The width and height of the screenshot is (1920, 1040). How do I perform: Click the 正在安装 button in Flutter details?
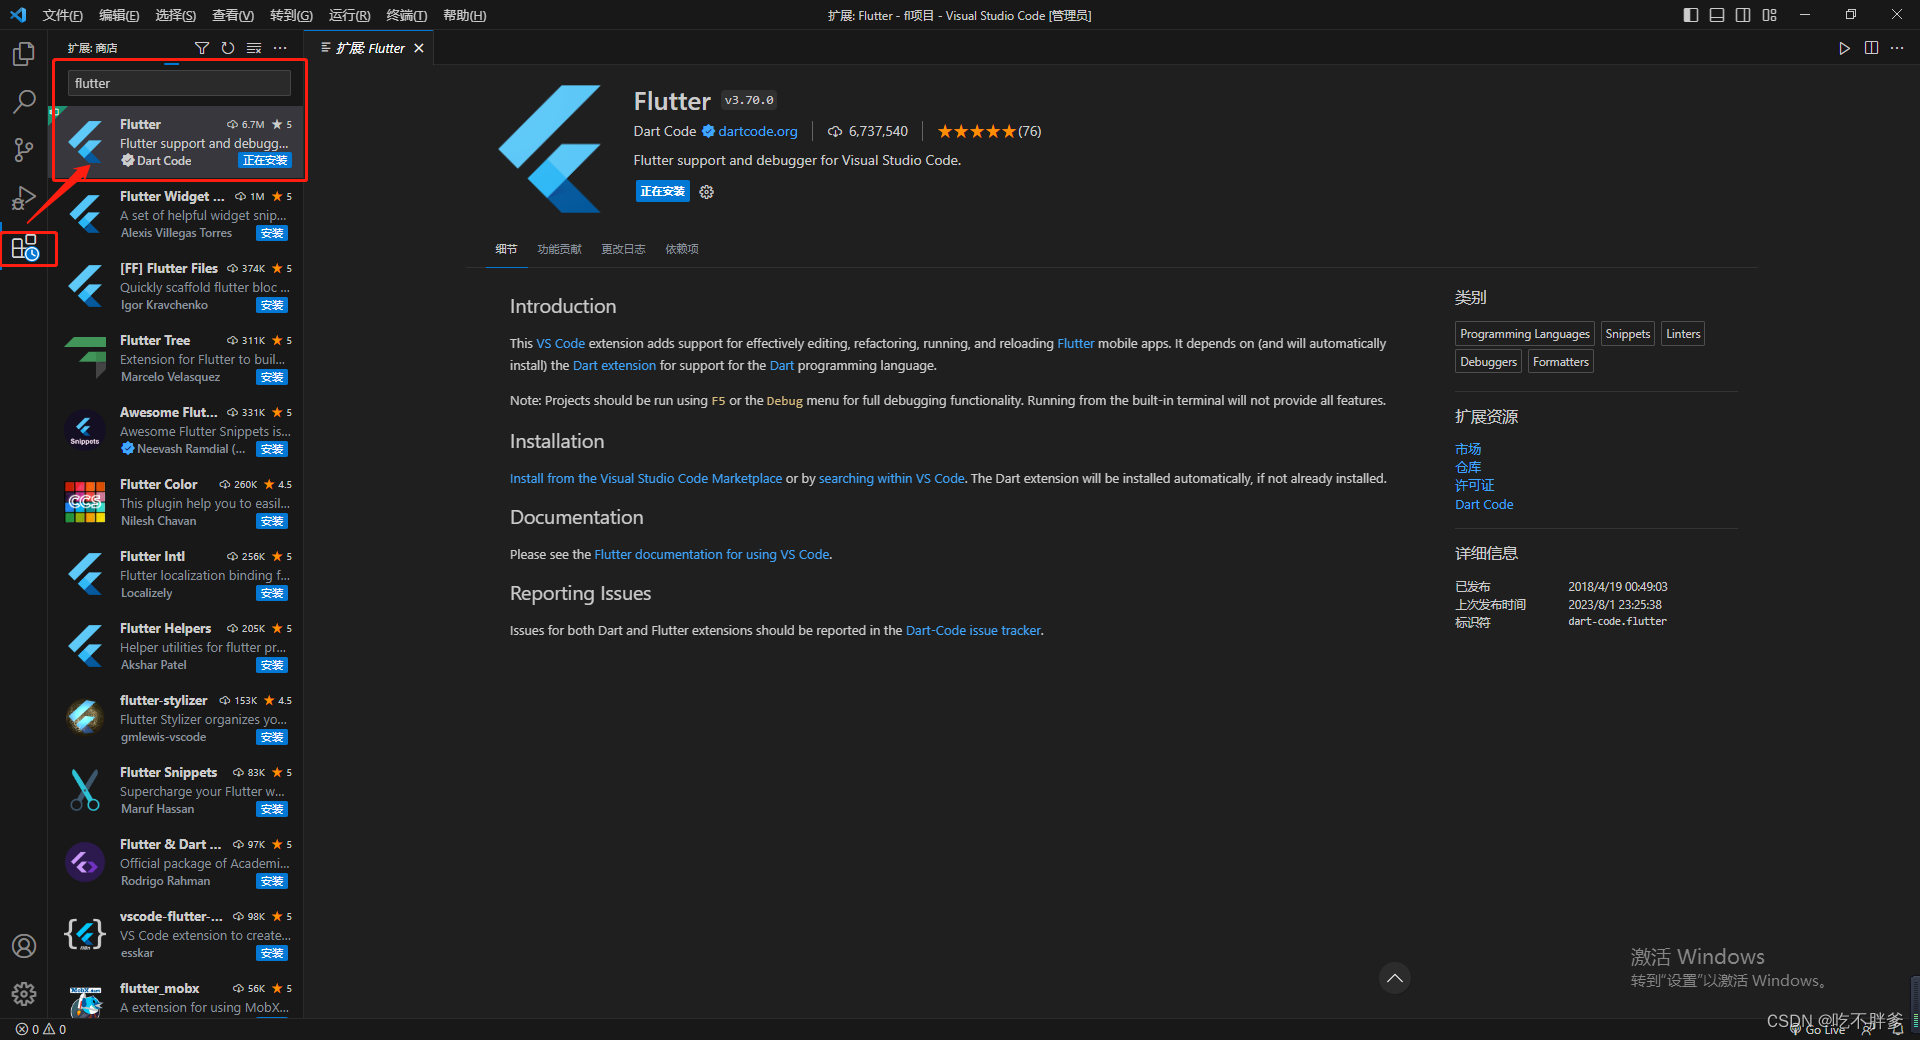tap(662, 192)
